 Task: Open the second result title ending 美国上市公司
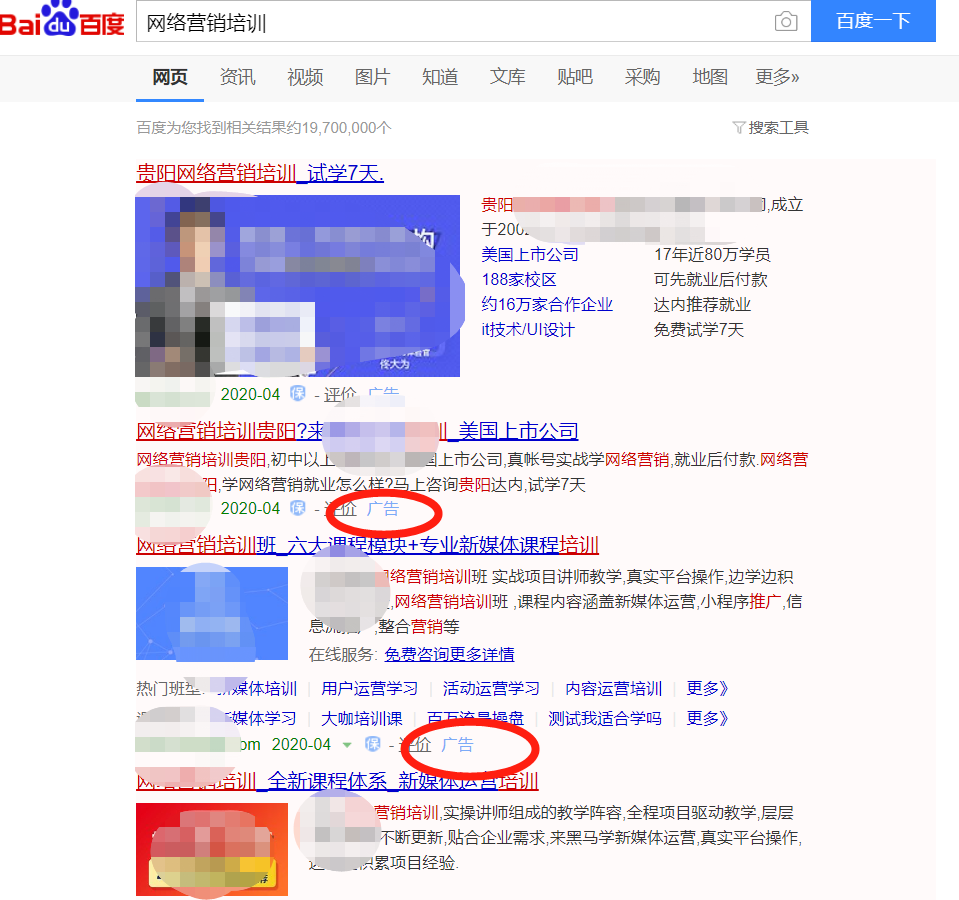pos(357,431)
